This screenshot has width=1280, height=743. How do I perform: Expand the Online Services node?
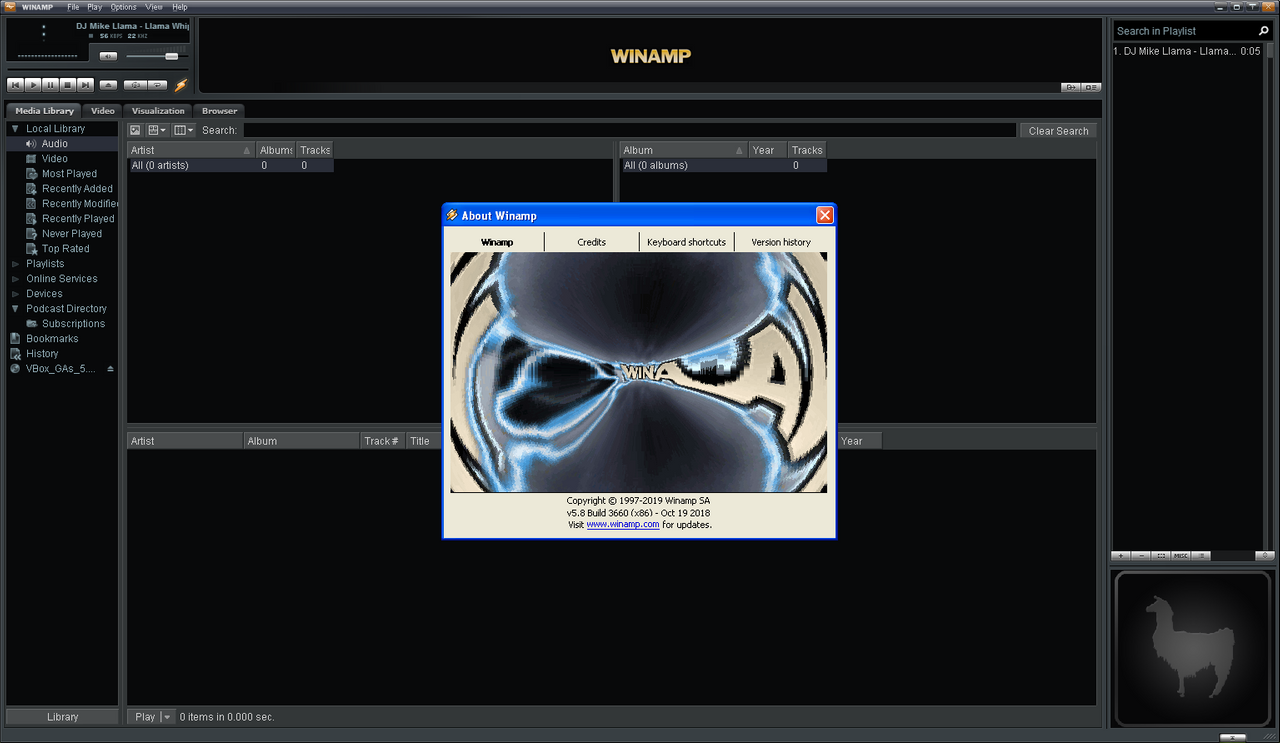tap(15, 279)
